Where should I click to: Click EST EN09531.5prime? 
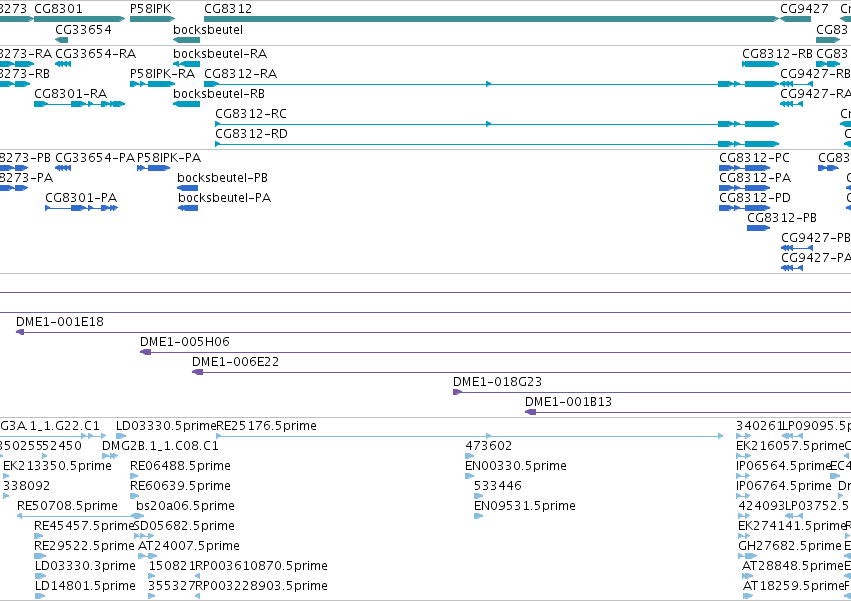point(525,507)
